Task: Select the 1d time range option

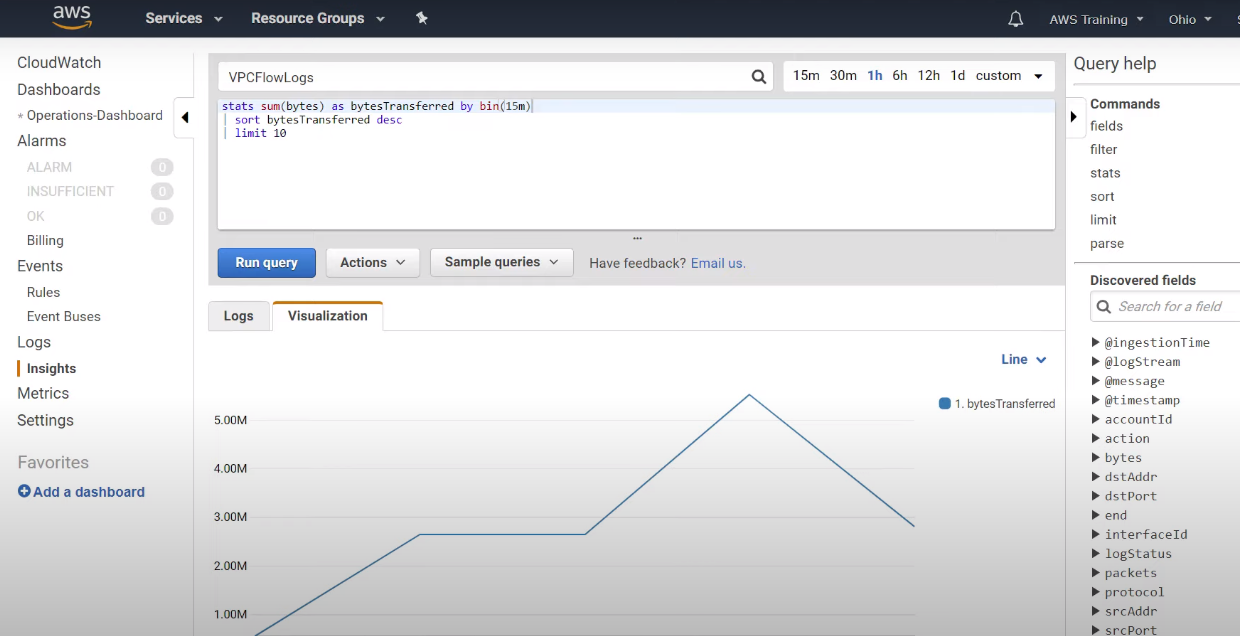Action: click(957, 75)
